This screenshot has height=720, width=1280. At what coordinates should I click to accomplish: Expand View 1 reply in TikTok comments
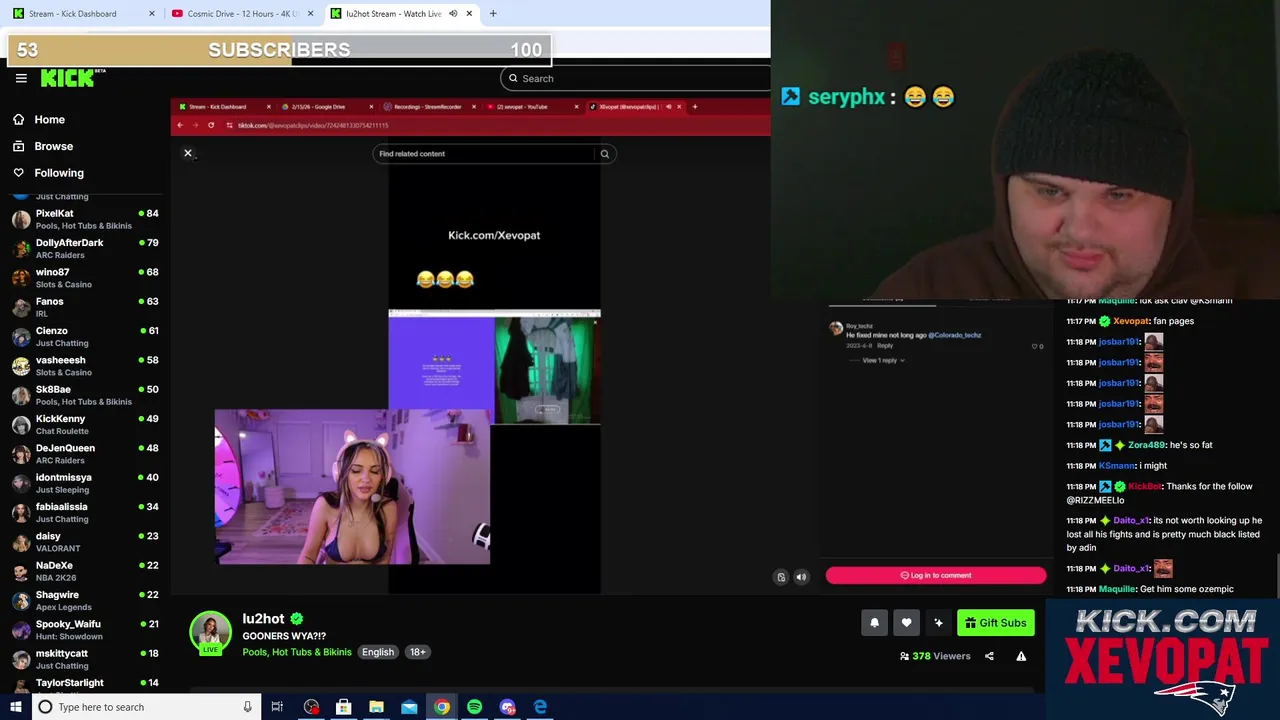coord(883,360)
